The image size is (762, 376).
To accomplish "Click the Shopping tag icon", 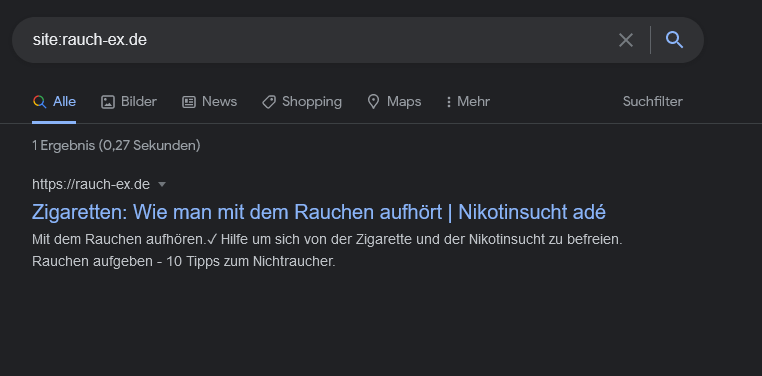I will tap(269, 102).
